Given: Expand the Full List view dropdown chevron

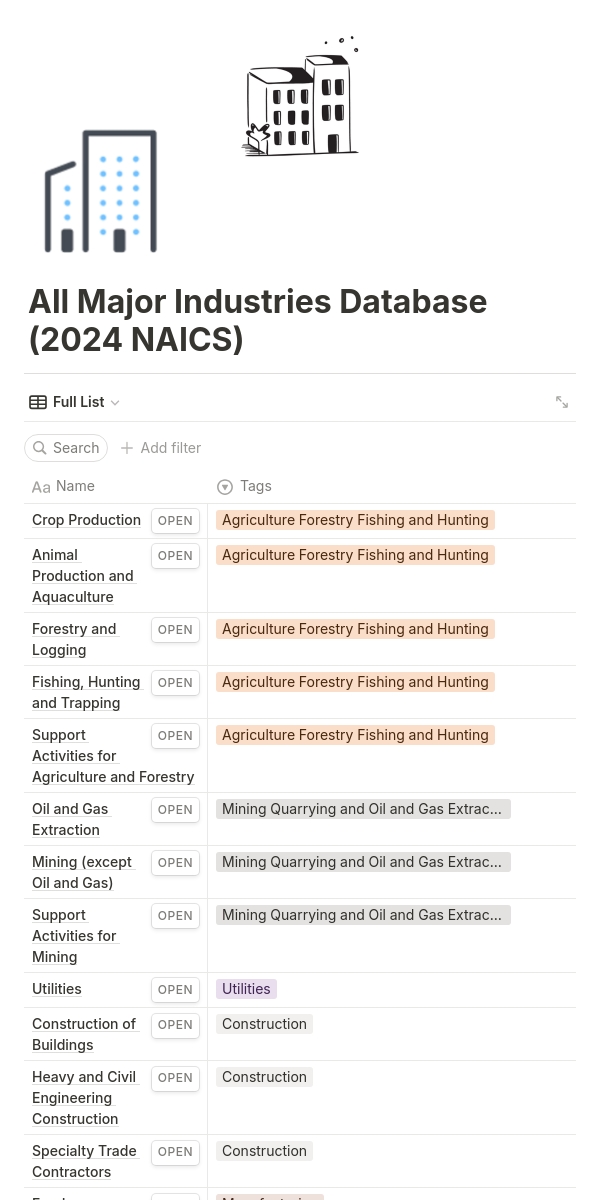Looking at the screenshot, I should 115,403.
